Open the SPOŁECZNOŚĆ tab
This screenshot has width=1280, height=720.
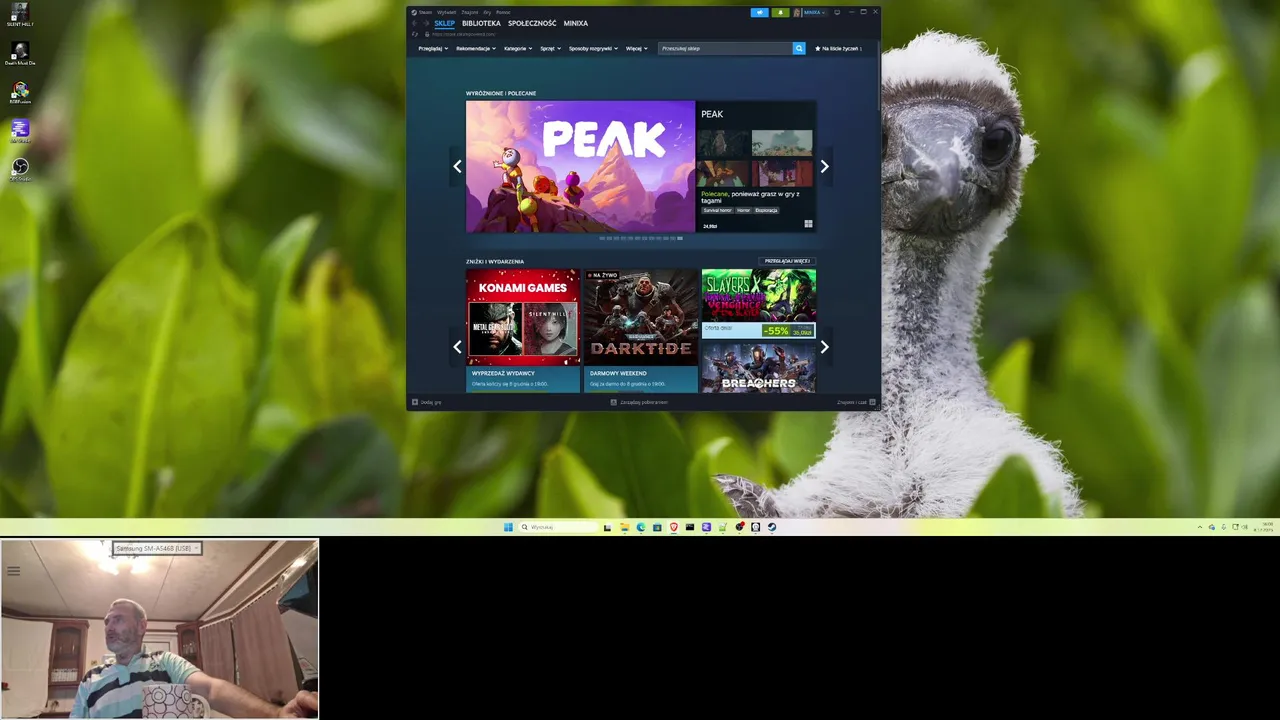click(x=532, y=23)
